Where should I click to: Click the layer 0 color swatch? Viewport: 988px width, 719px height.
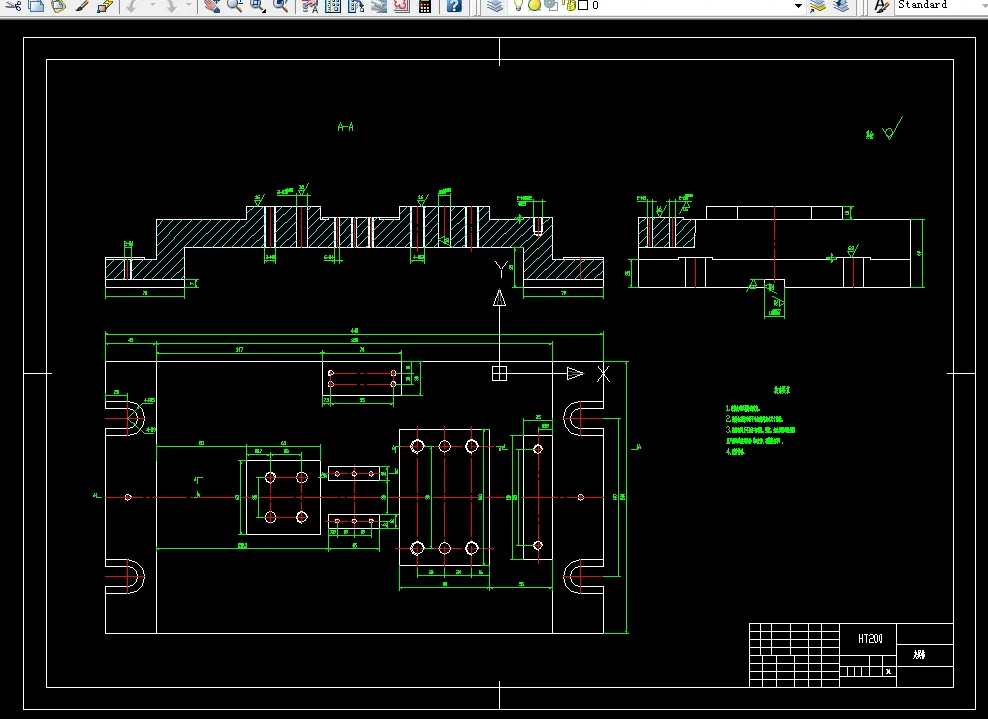(x=583, y=6)
